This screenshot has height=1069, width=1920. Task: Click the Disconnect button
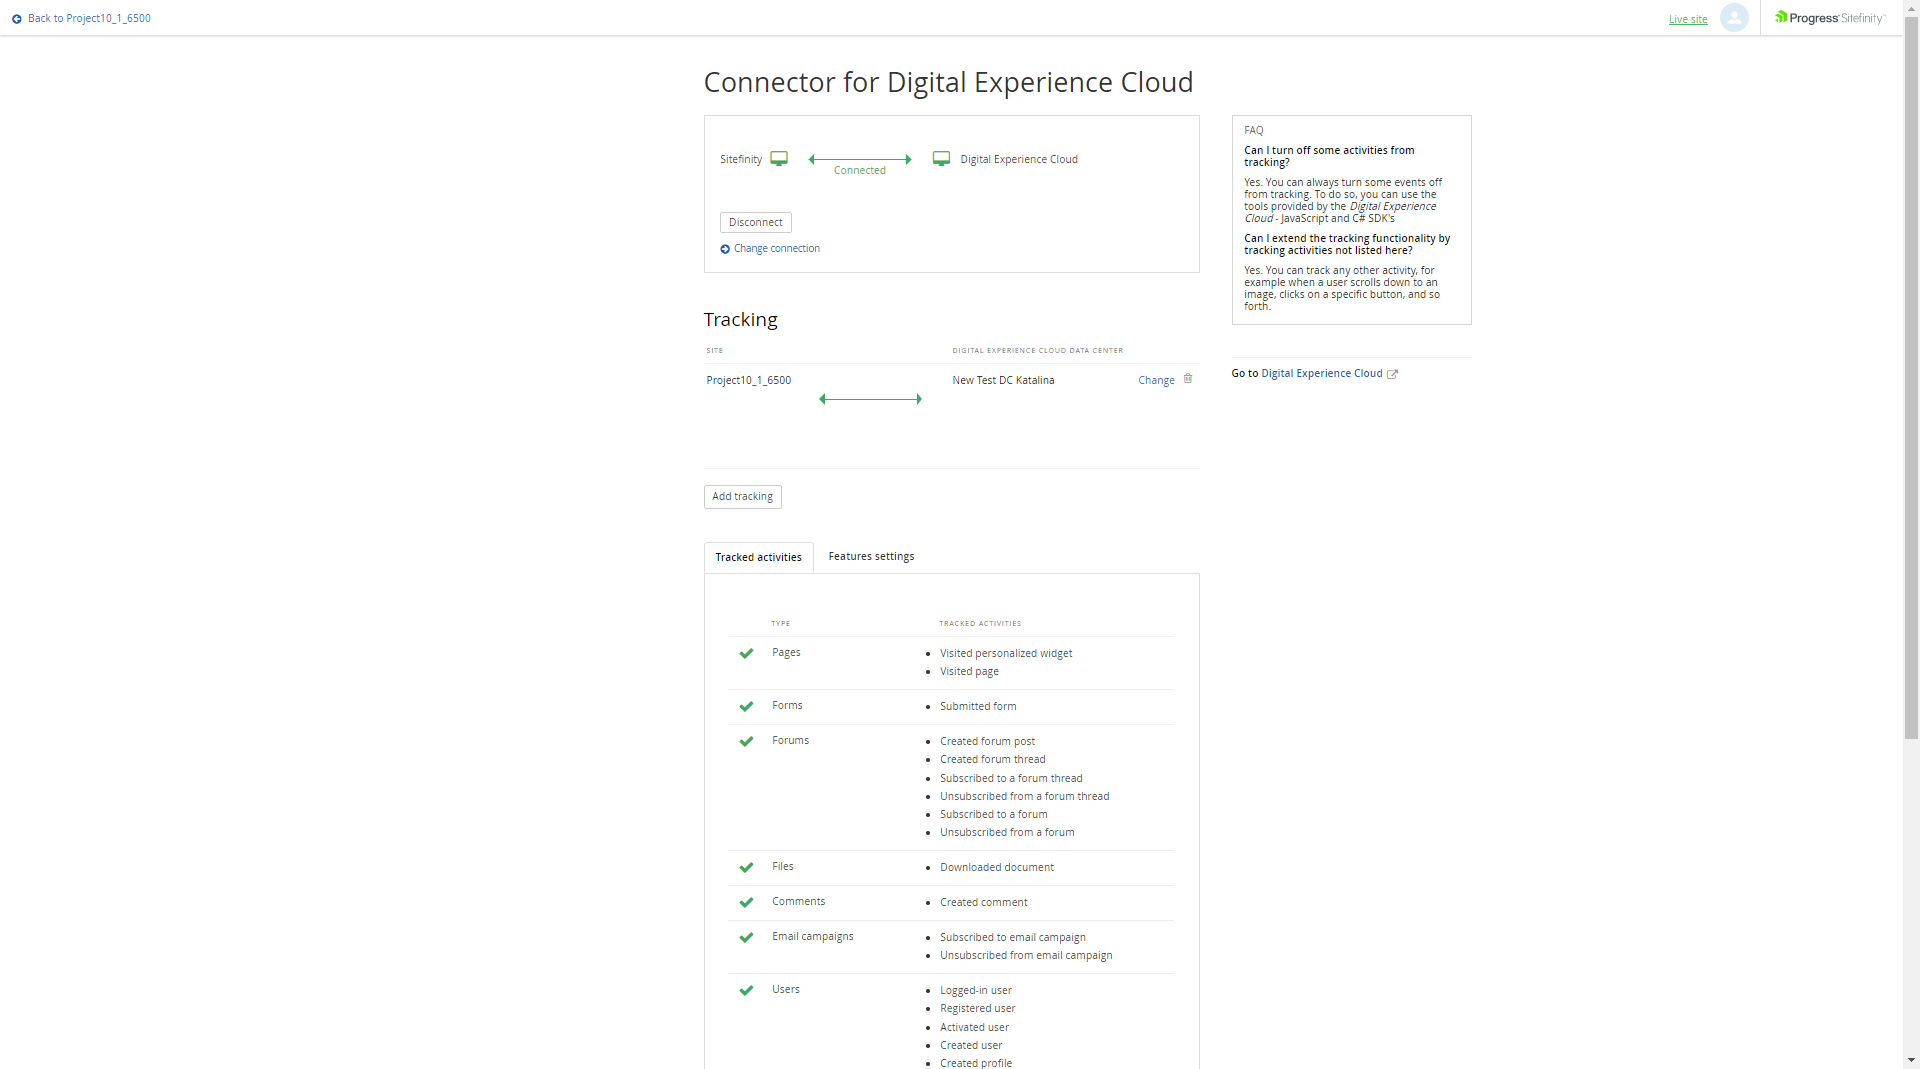tap(755, 222)
